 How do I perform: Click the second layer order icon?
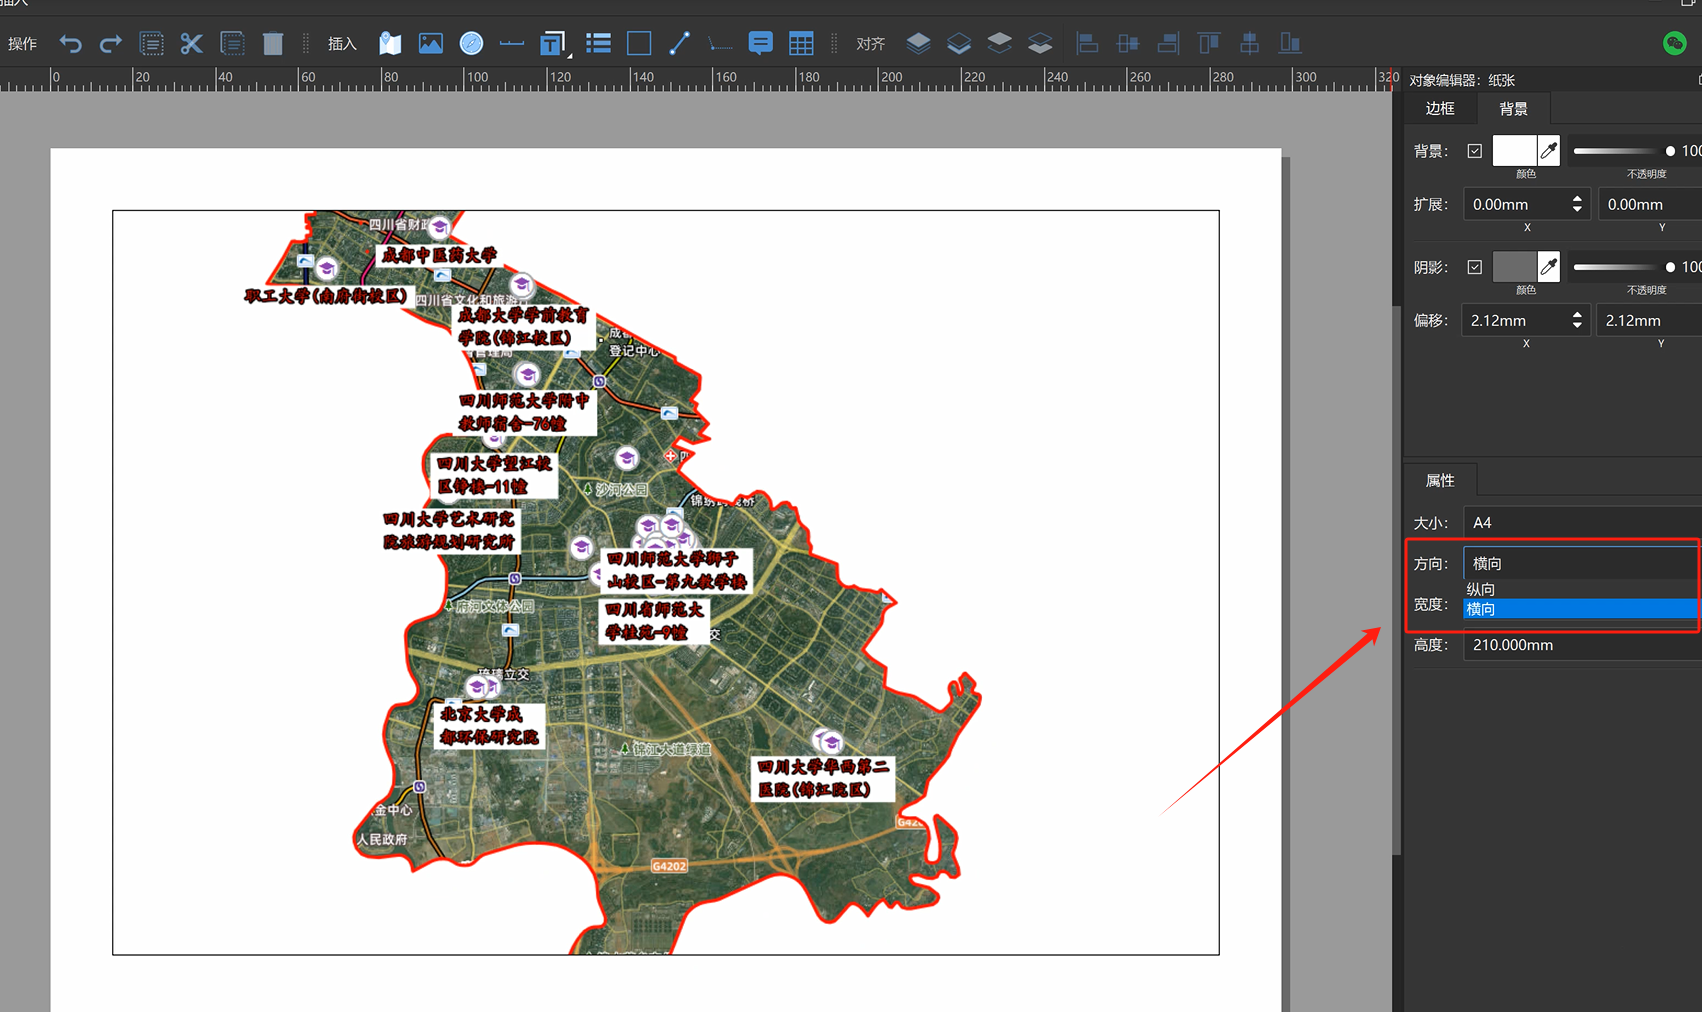click(959, 43)
